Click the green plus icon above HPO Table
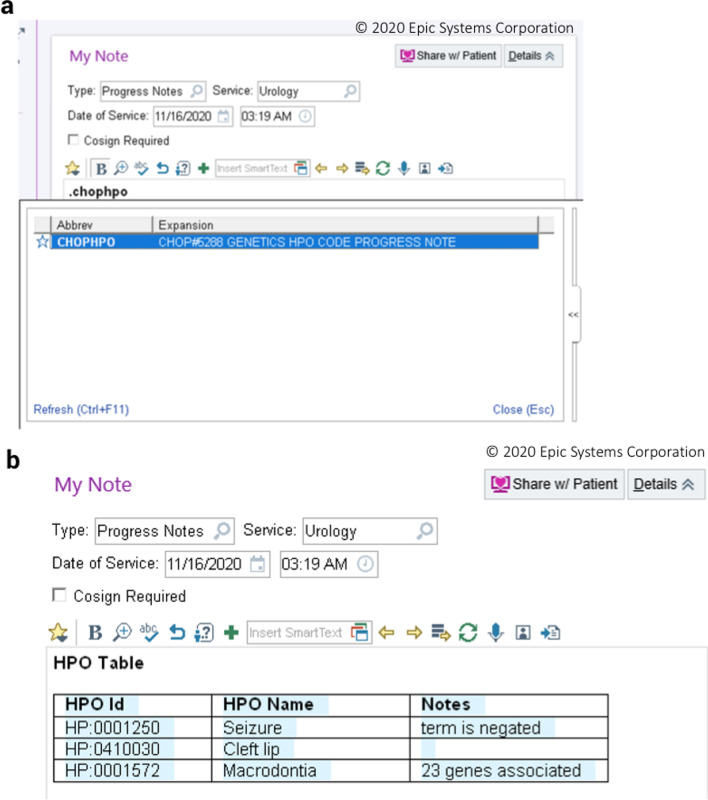The height and width of the screenshot is (800, 708). pos(231,632)
